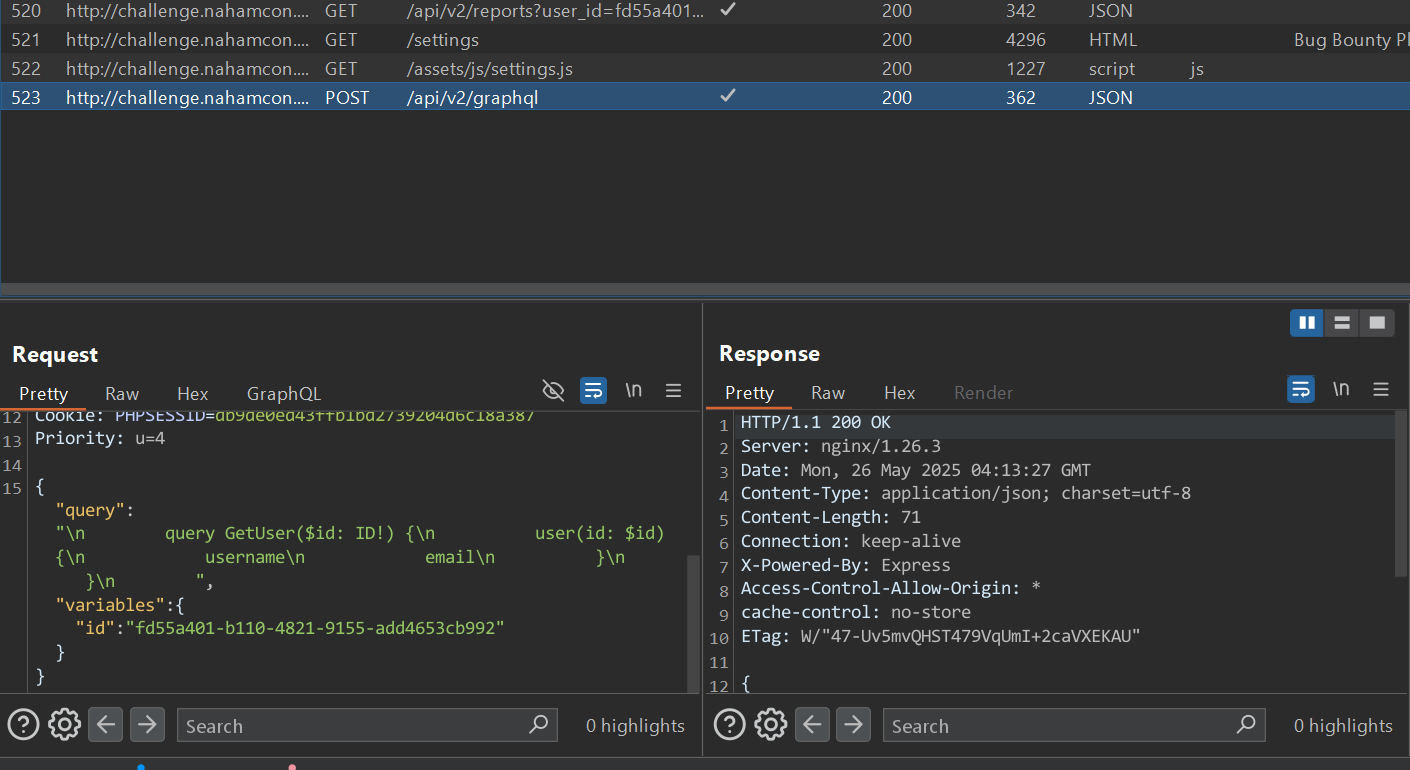1410x770 pixels.
Task: Toggle the Request message inspector visibility (crossed-eye icon)
Action: tap(553, 390)
